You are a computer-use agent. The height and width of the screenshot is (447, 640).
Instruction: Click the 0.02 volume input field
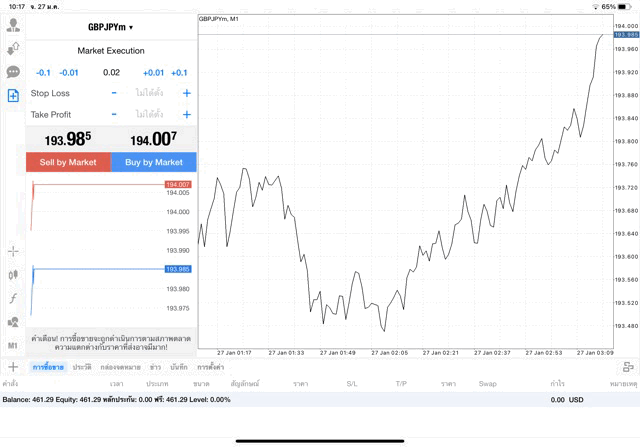click(111, 73)
